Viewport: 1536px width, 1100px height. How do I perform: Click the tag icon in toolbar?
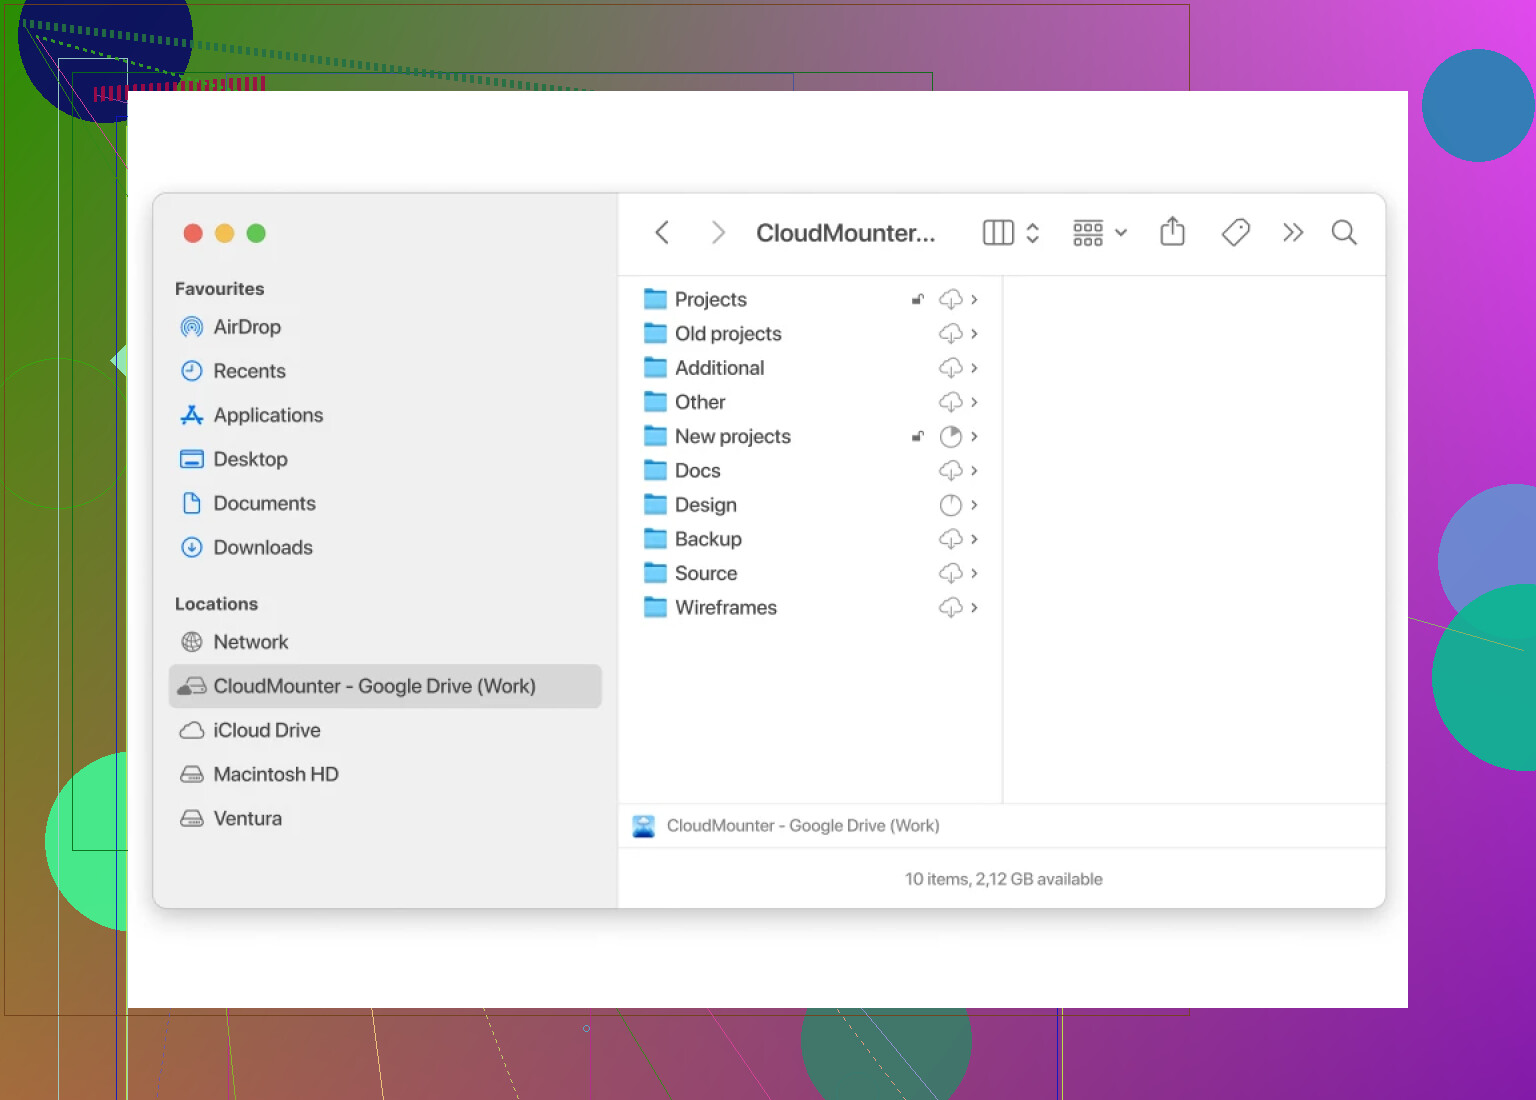pos(1235,232)
